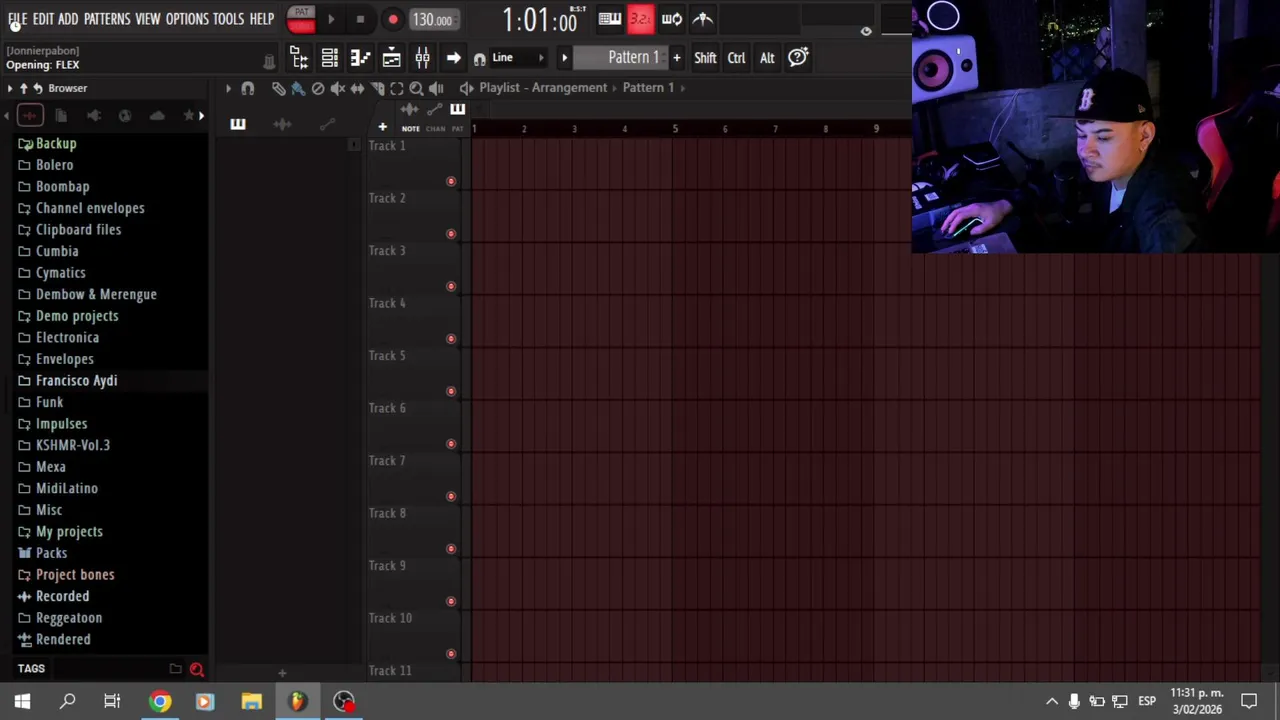Image resolution: width=1280 pixels, height=720 pixels.
Task: Start playback with the Play button
Action: tap(331, 19)
